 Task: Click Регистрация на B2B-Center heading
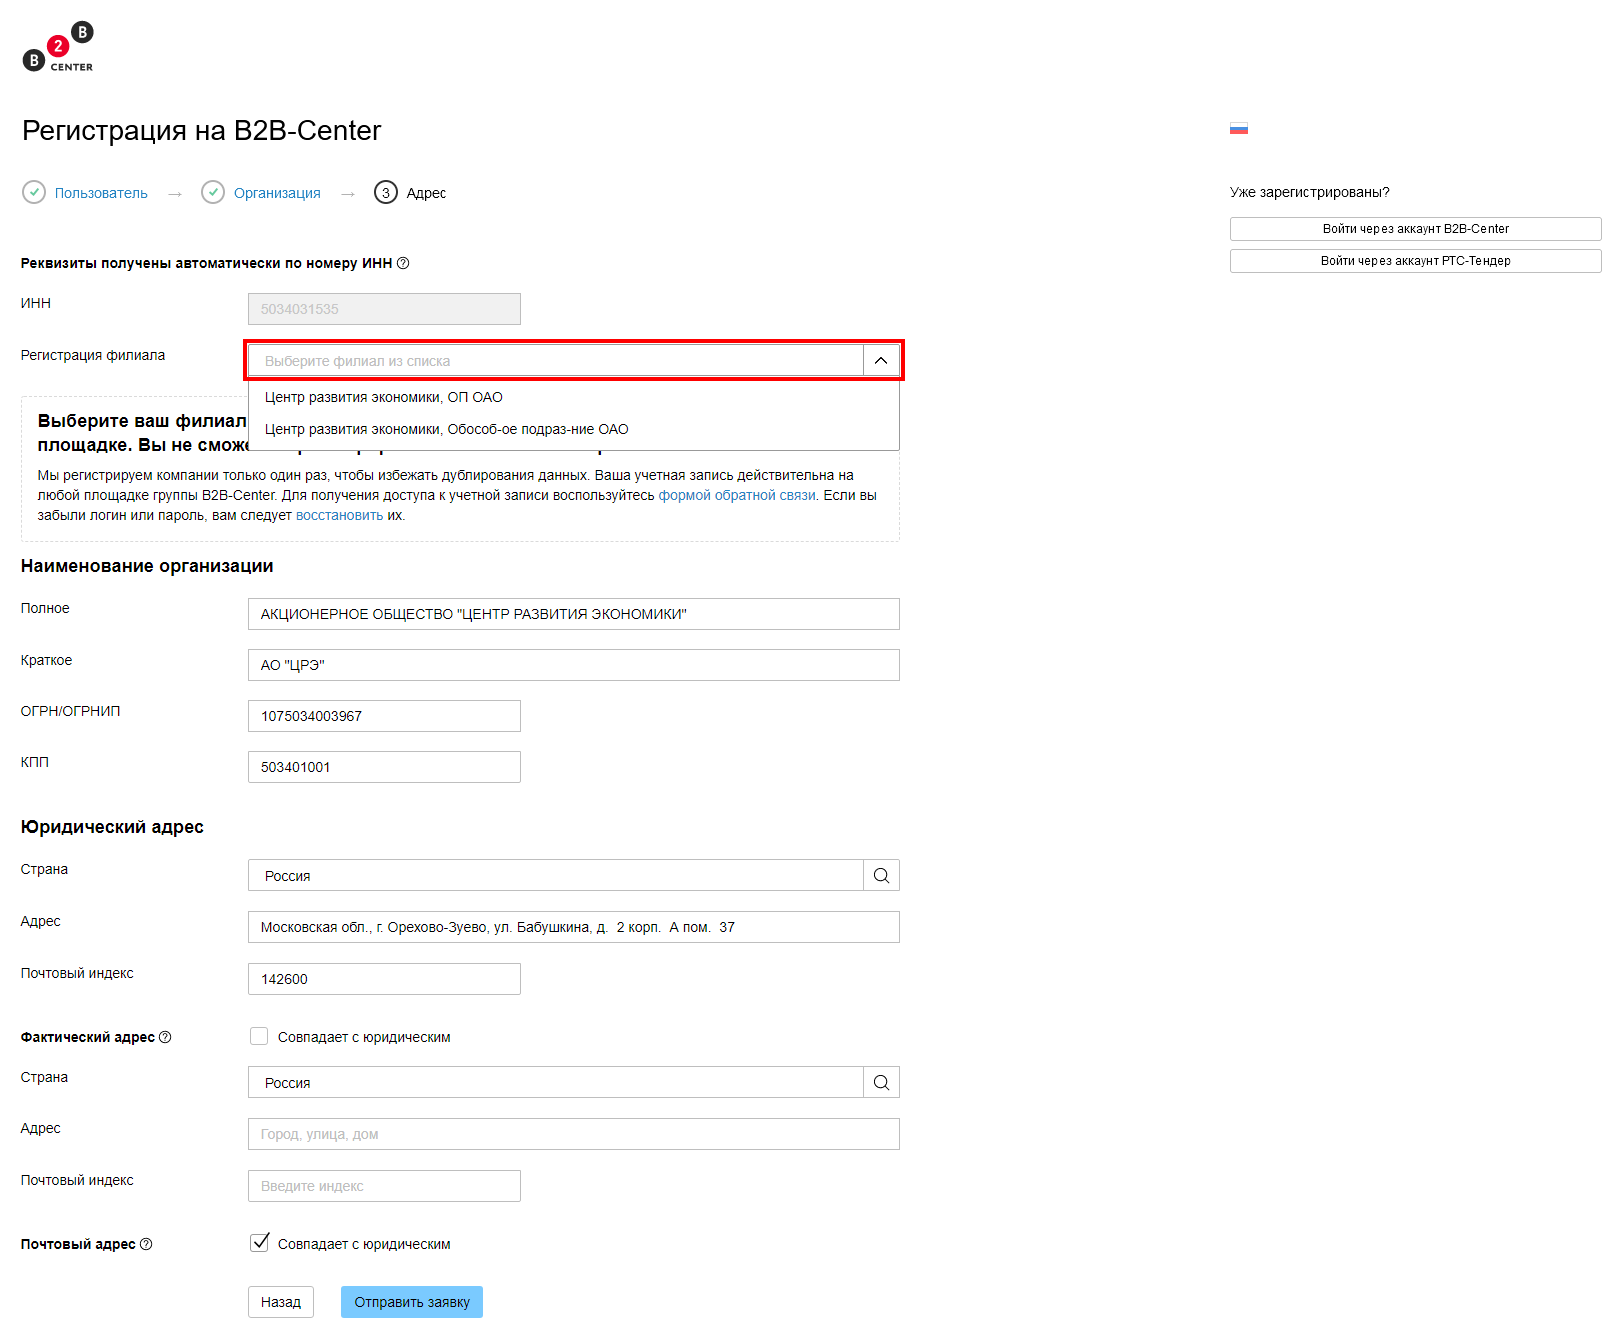(201, 131)
